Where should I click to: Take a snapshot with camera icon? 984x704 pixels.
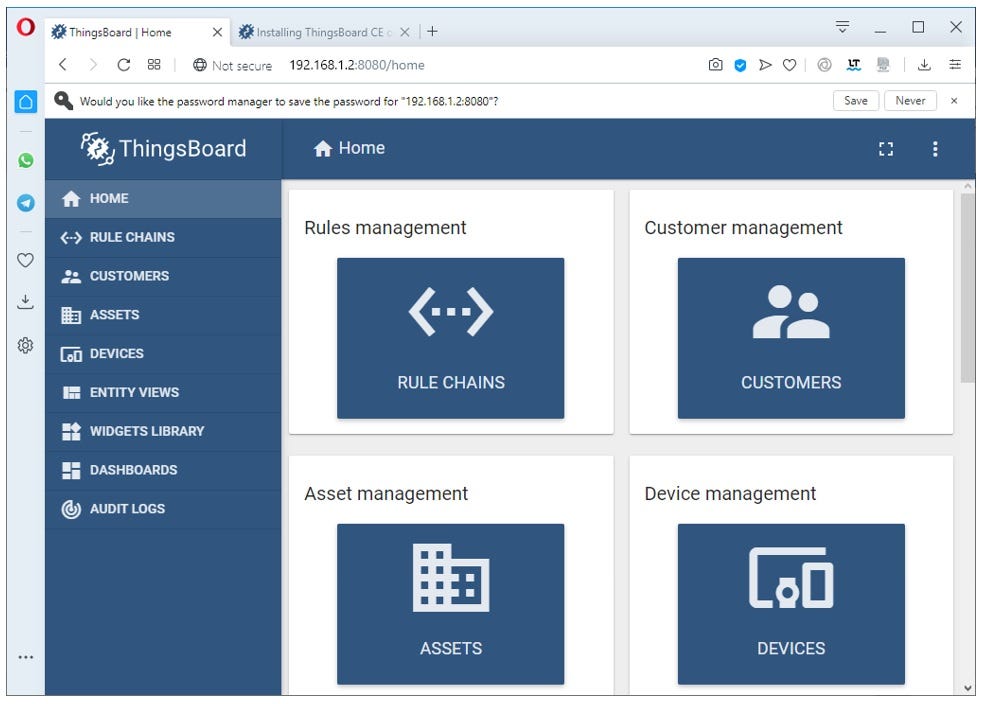[715, 65]
